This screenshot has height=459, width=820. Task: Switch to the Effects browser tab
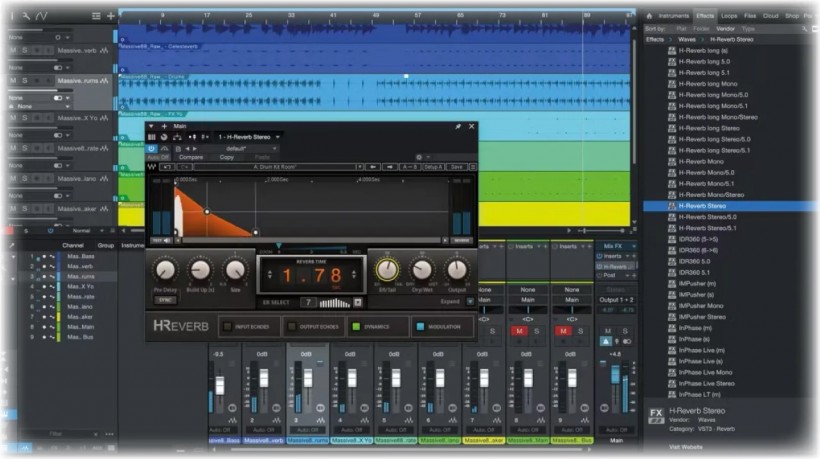(704, 16)
